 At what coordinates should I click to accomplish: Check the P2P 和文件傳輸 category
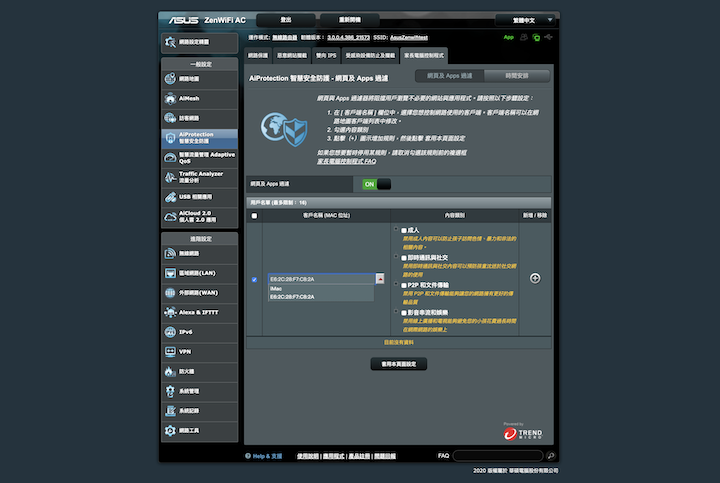click(404, 285)
